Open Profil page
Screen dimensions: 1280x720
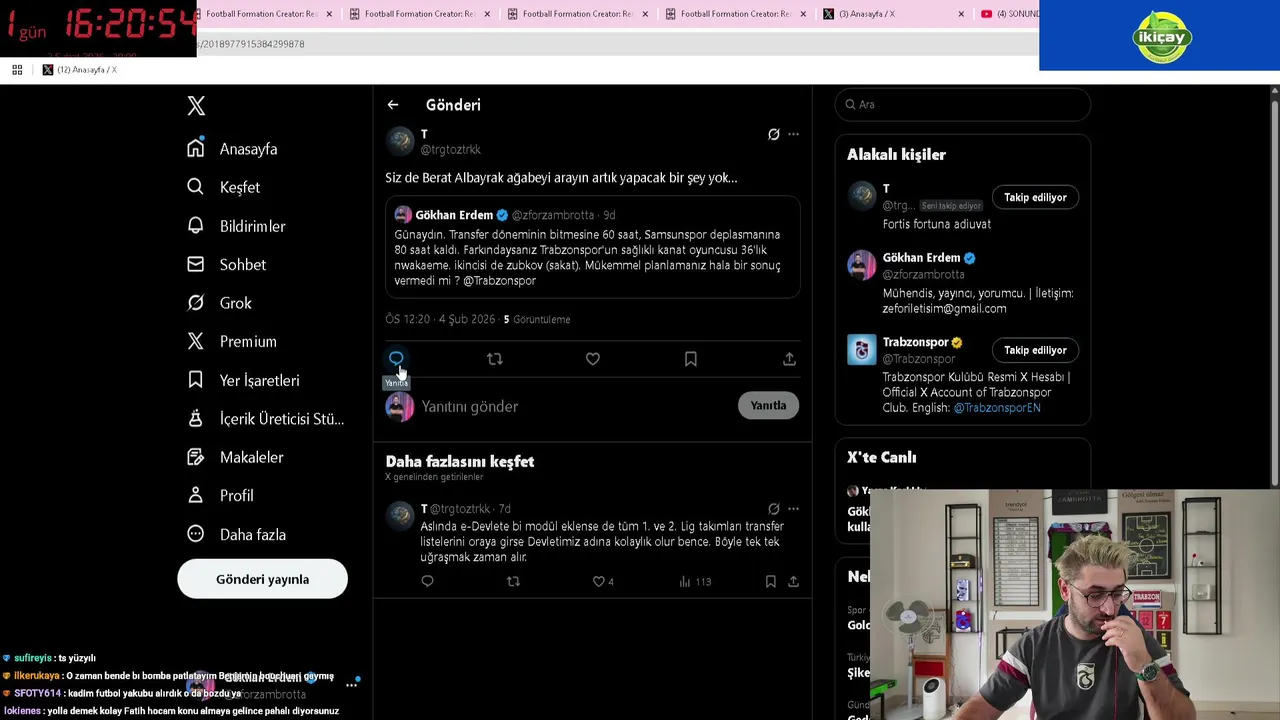220,495
